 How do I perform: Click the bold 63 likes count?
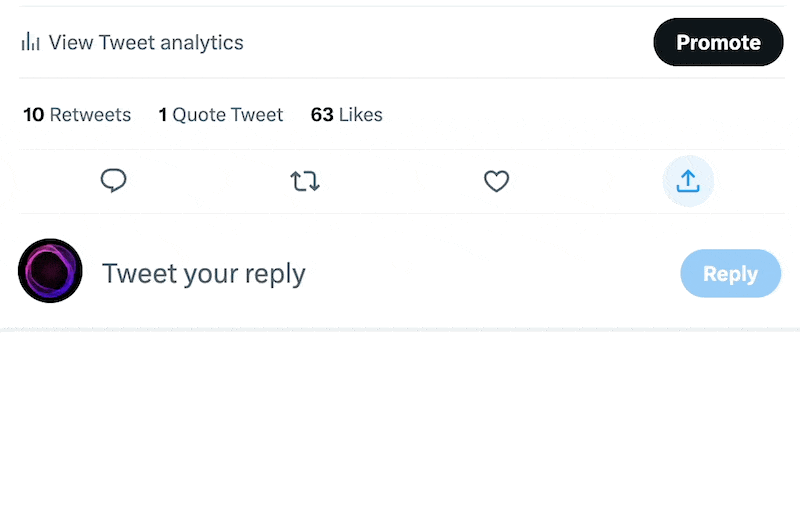pos(322,115)
